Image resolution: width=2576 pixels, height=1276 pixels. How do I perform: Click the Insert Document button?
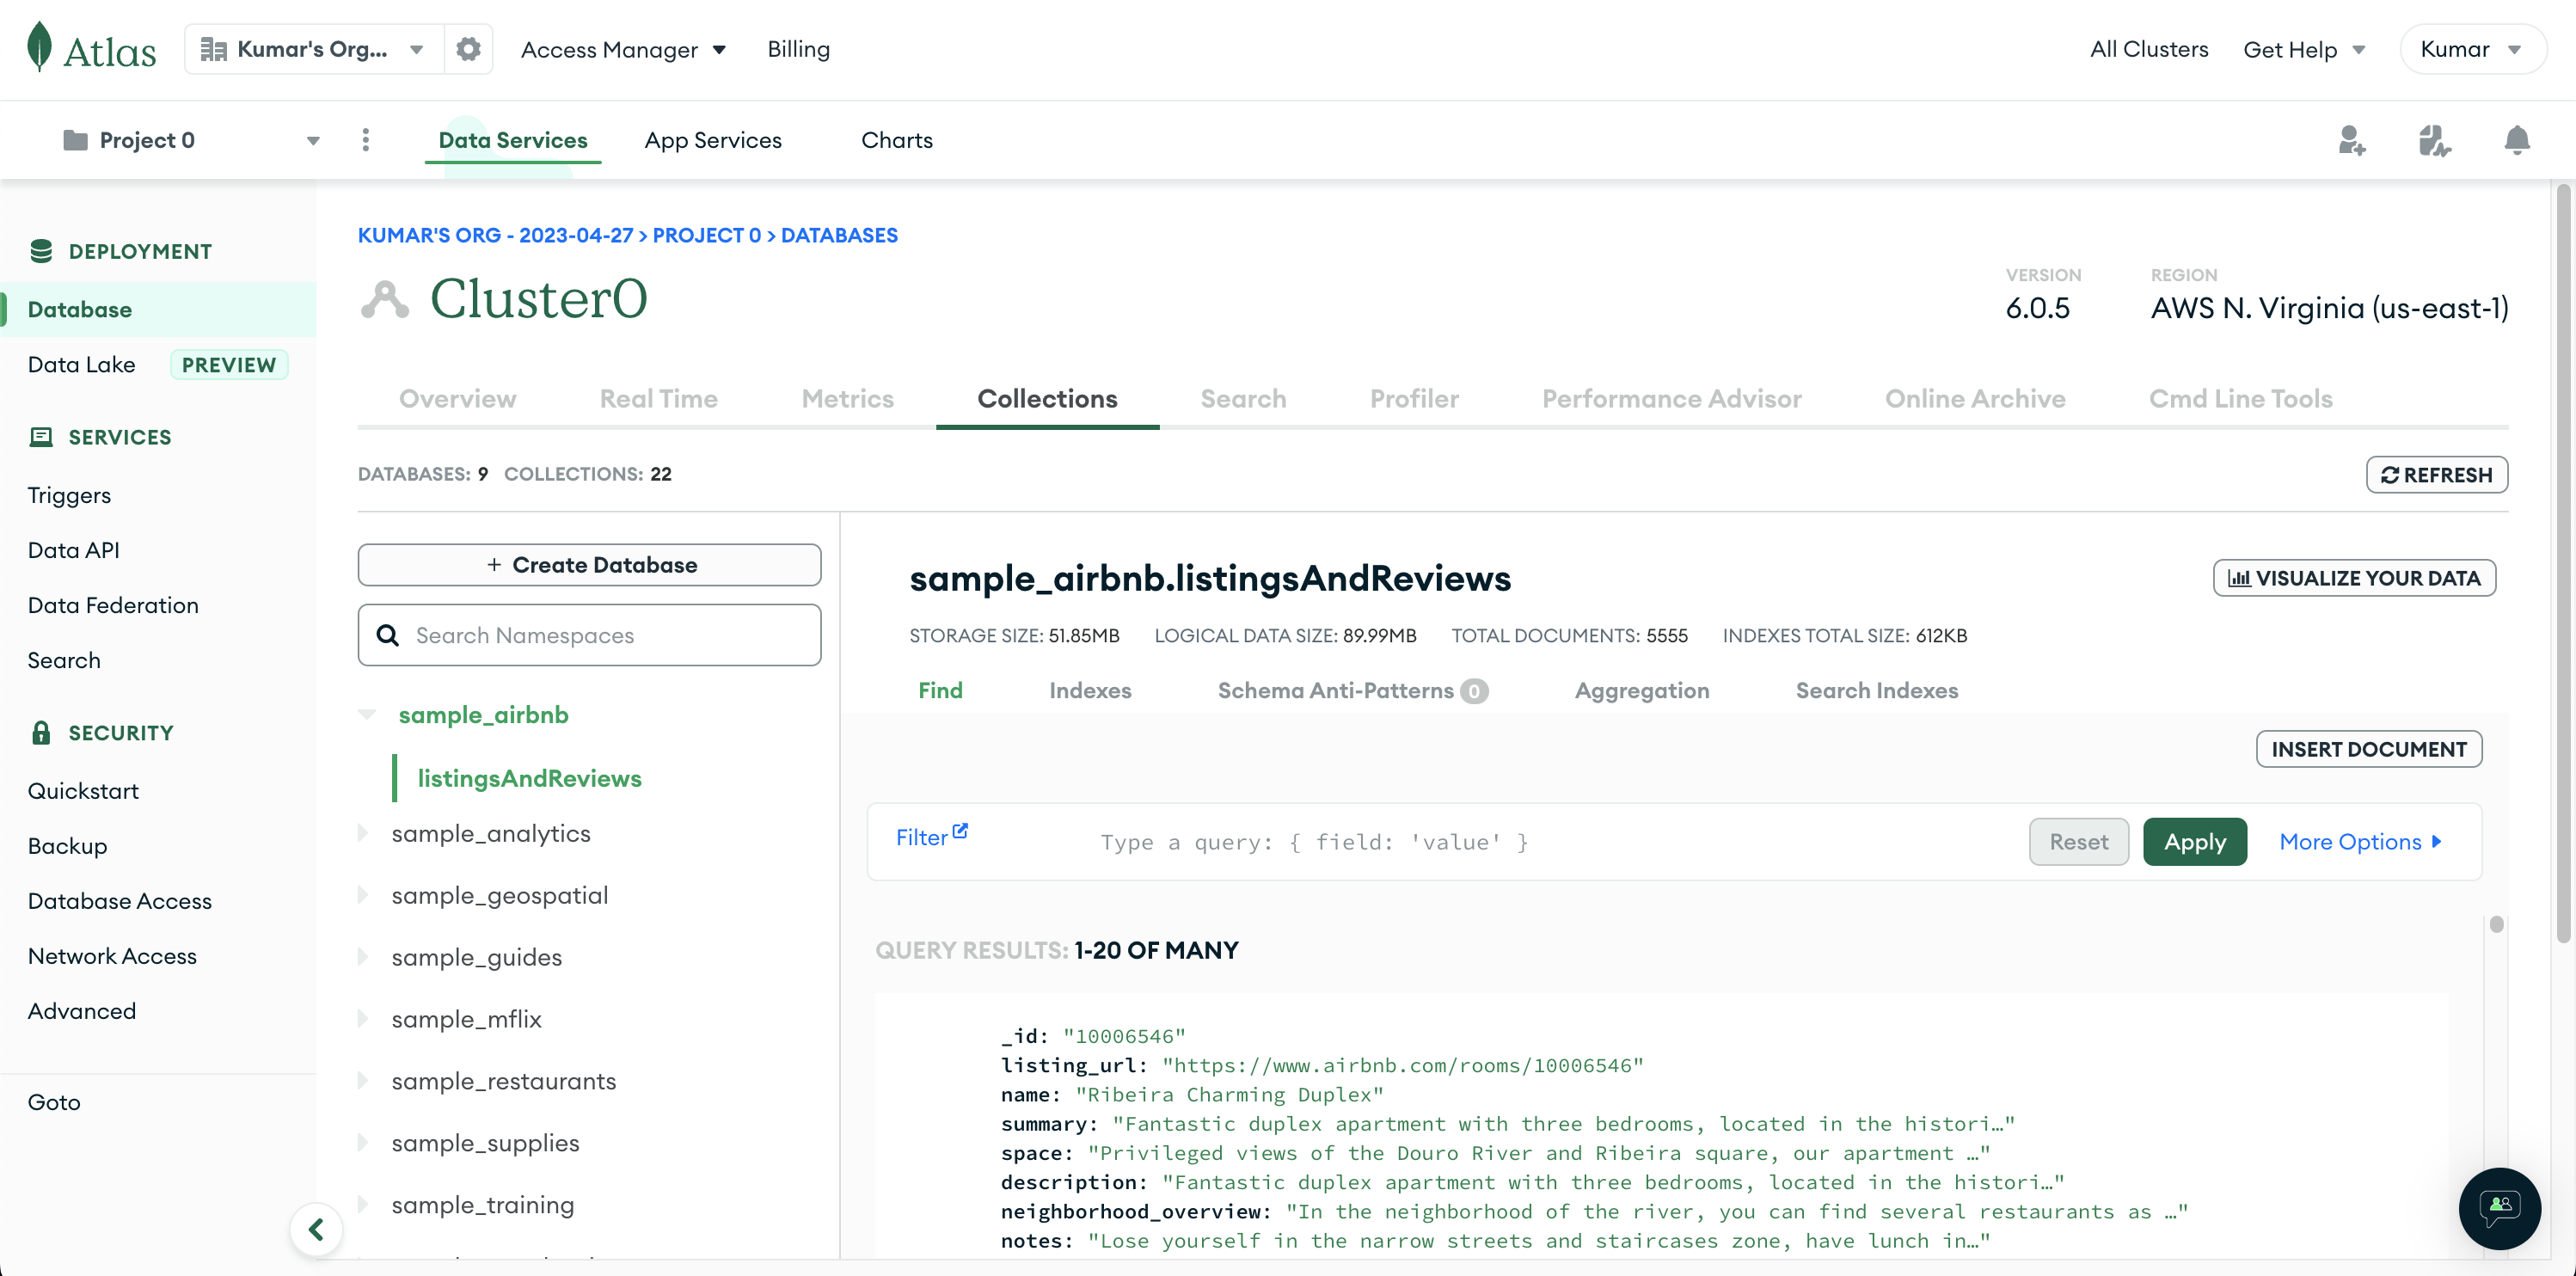pos(2368,749)
